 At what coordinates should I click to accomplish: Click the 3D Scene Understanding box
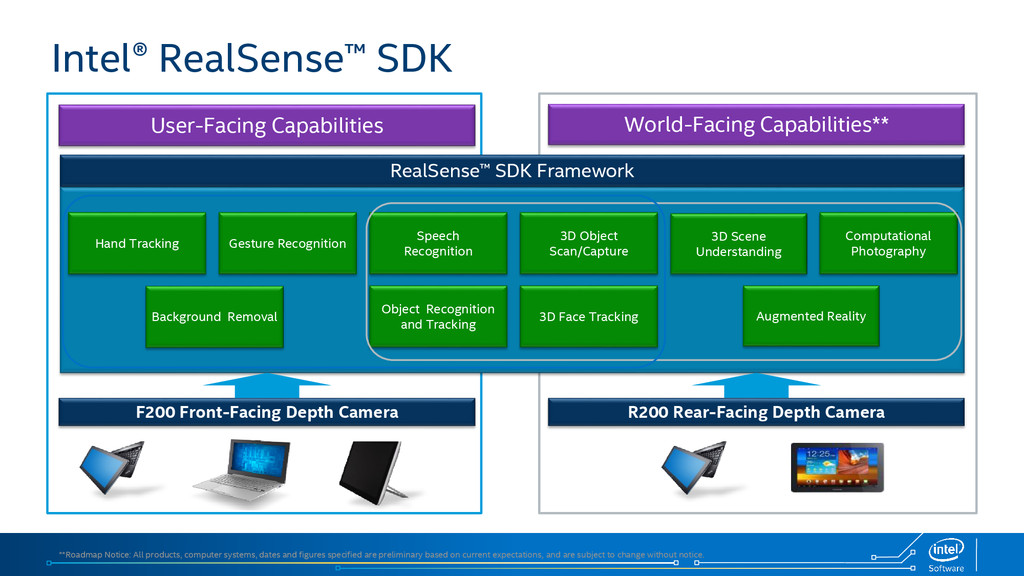[739, 244]
